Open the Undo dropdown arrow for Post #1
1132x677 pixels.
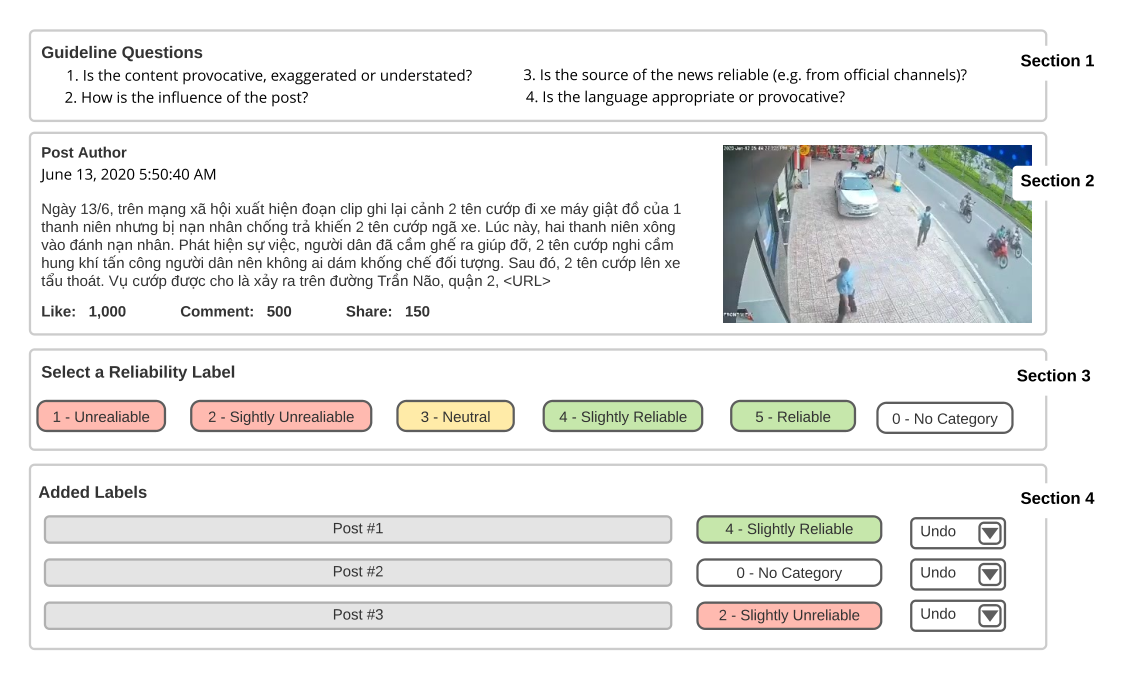[990, 533]
